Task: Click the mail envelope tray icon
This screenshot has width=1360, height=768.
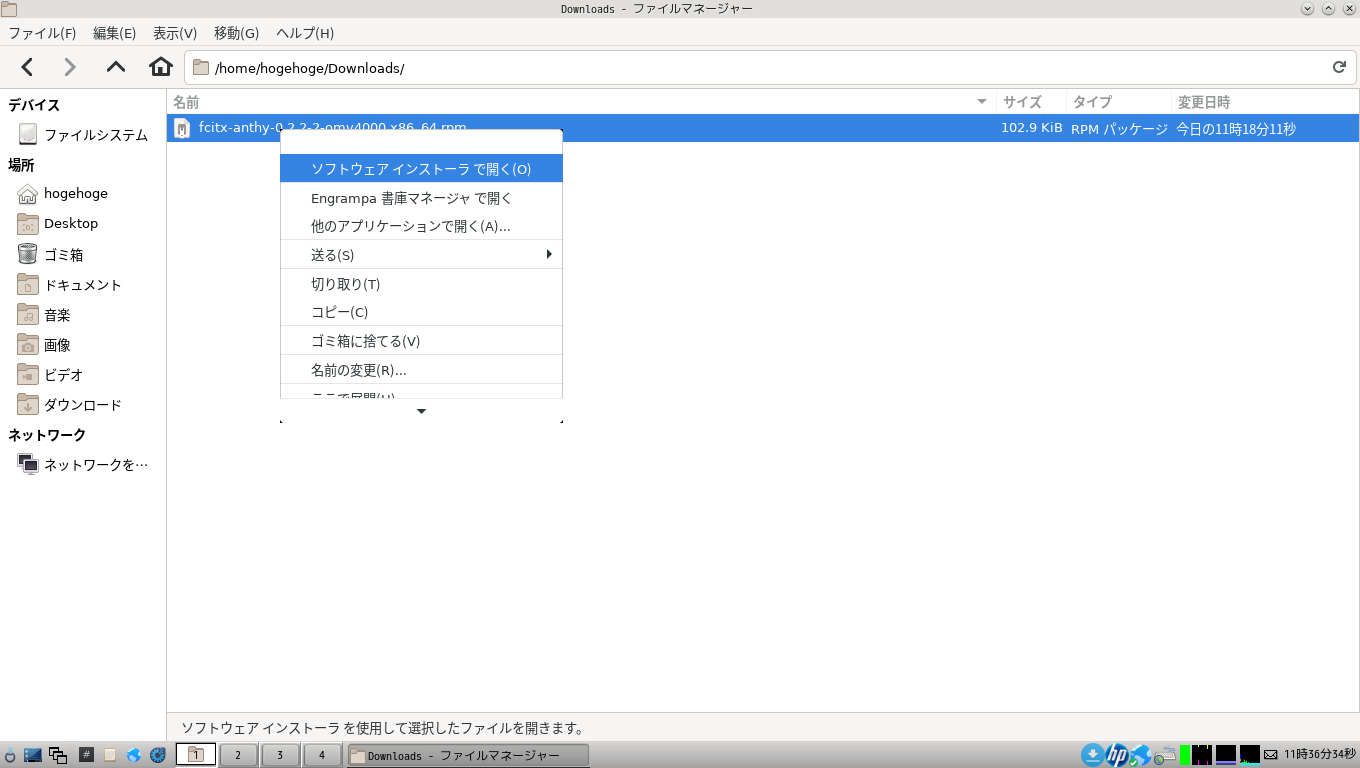Action: pos(1271,755)
